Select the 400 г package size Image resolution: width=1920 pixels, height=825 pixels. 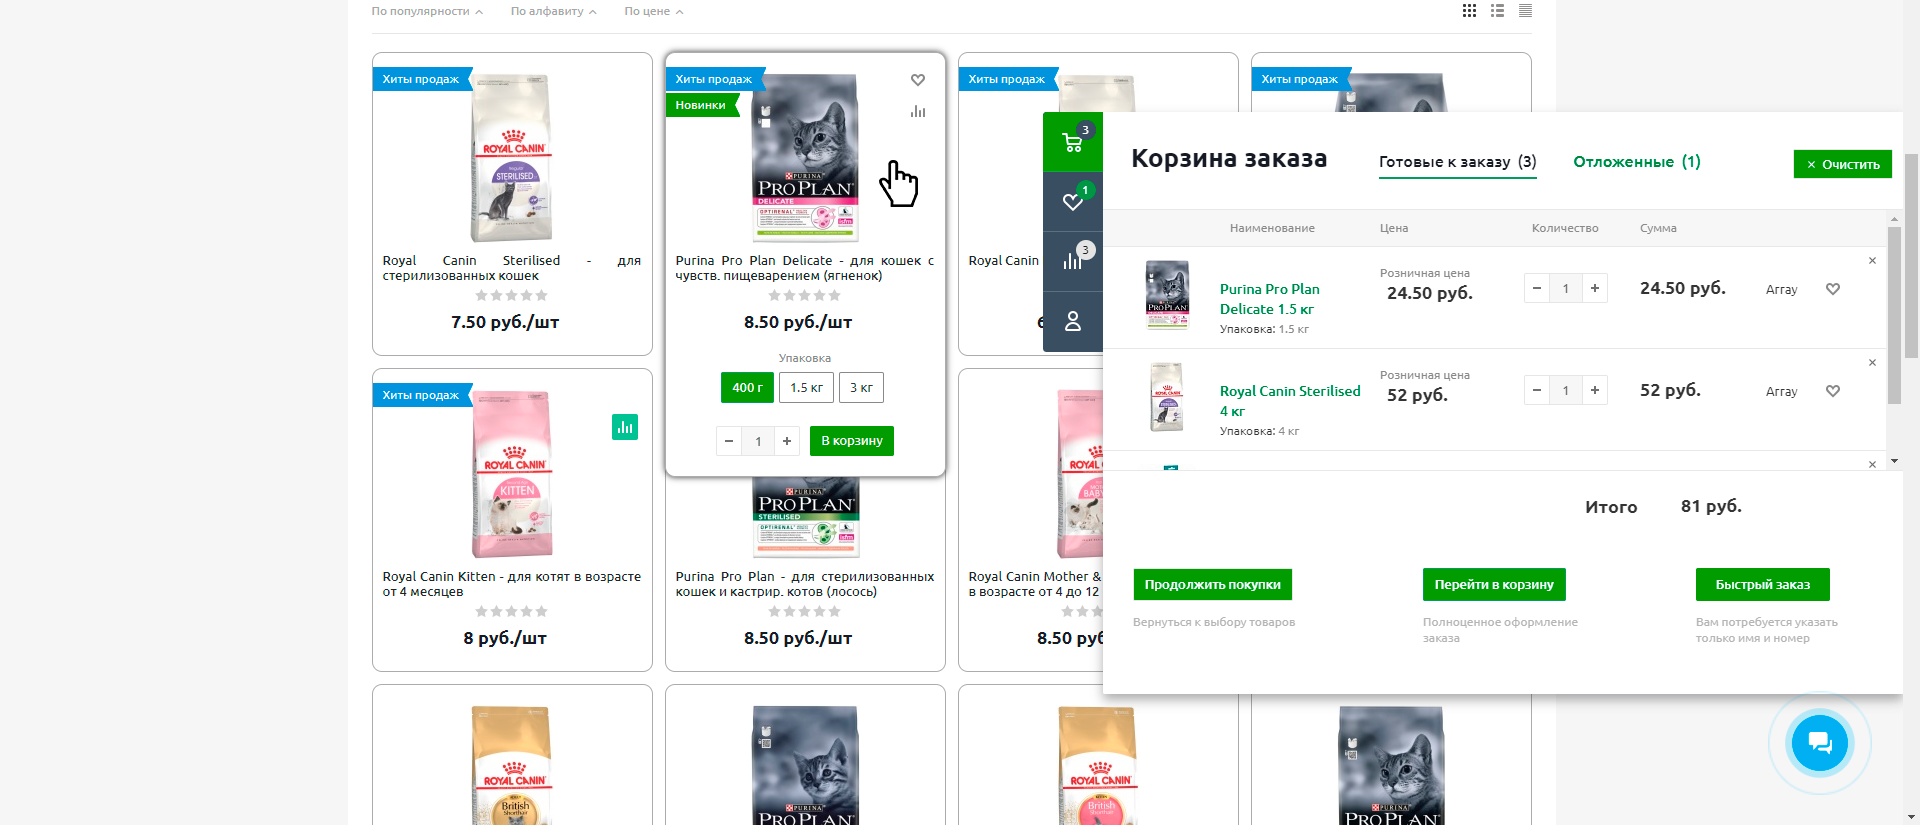[747, 388]
